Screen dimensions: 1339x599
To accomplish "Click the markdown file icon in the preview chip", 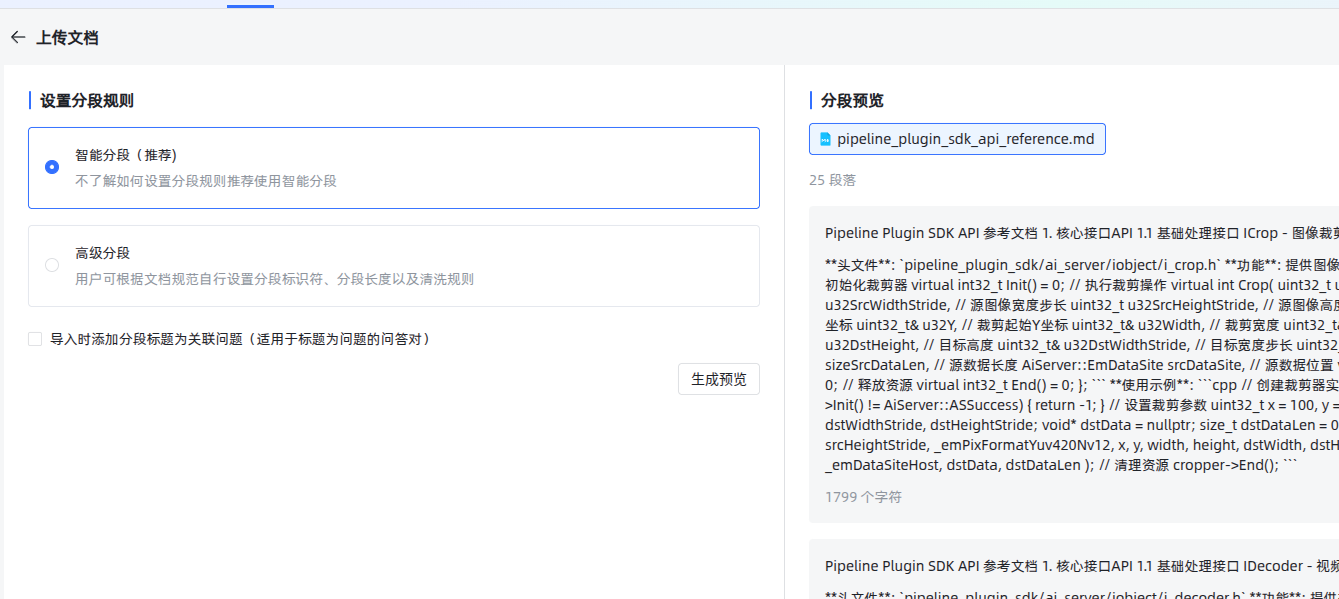I will (x=825, y=139).
